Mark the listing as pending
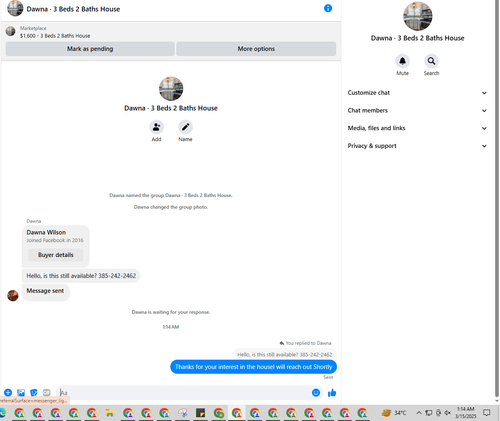The height and width of the screenshot is (421, 500). [x=90, y=49]
